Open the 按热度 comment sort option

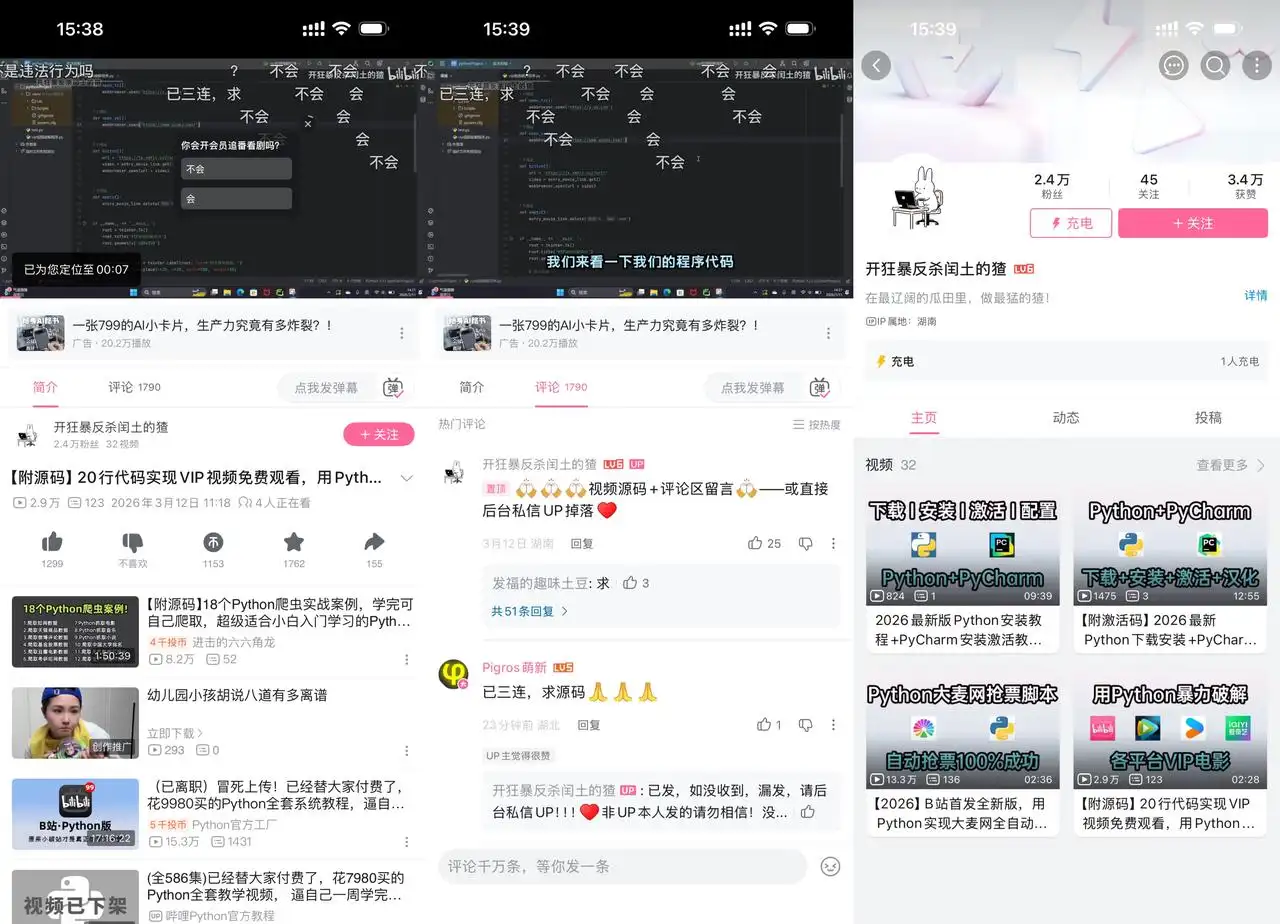tap(817, 425)
